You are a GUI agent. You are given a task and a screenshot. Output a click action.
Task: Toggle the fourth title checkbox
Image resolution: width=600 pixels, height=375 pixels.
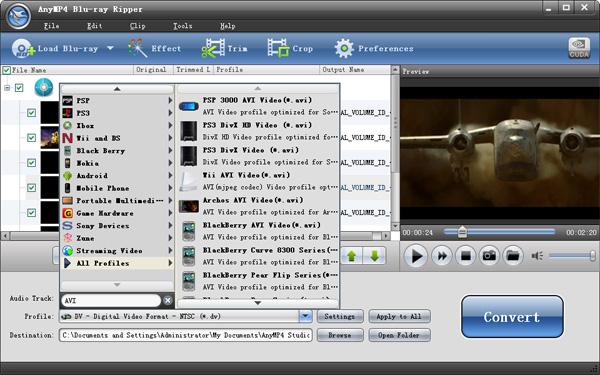click(31, 188)
